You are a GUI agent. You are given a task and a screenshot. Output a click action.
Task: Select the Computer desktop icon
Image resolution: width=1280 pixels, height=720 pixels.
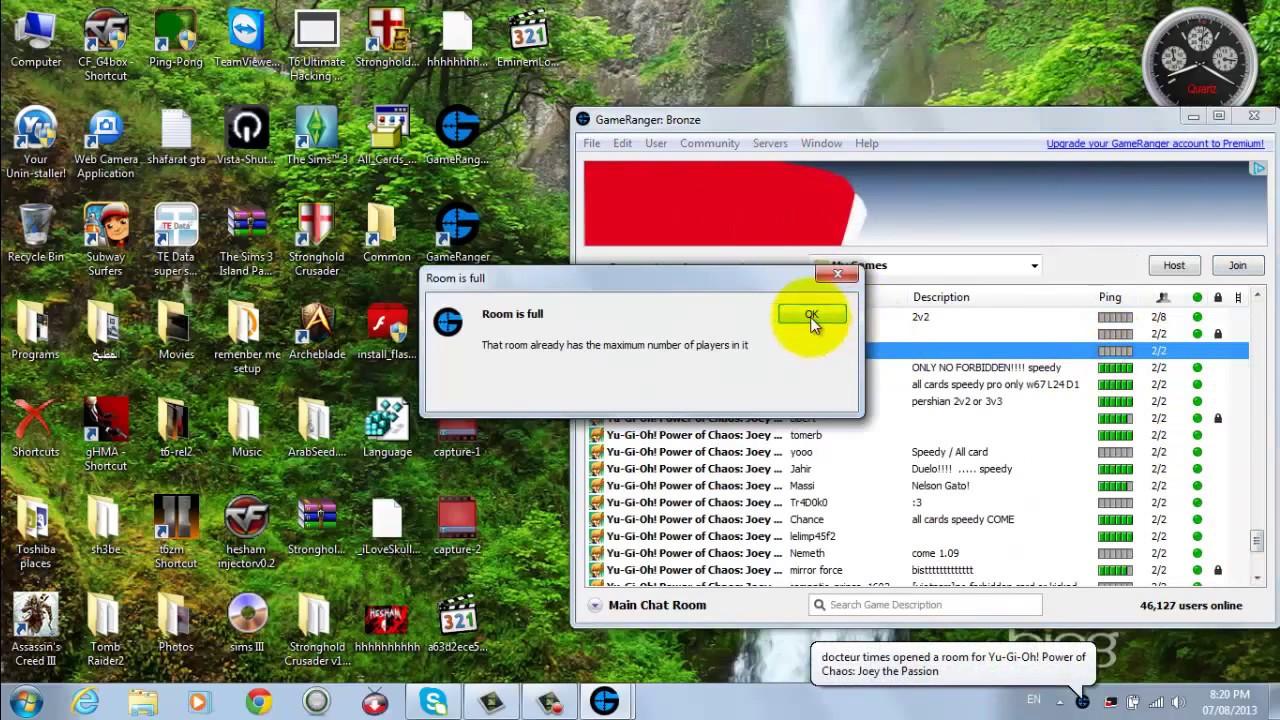36,40
